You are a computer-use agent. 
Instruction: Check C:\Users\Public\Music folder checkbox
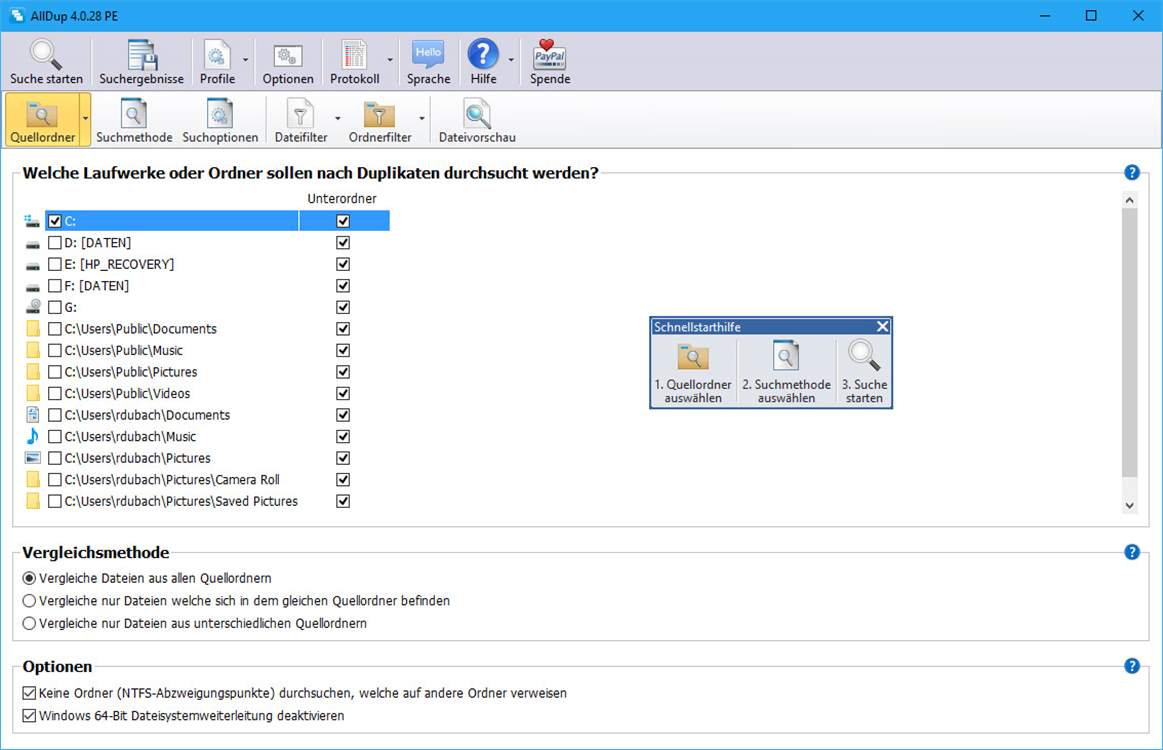[54, 350]
